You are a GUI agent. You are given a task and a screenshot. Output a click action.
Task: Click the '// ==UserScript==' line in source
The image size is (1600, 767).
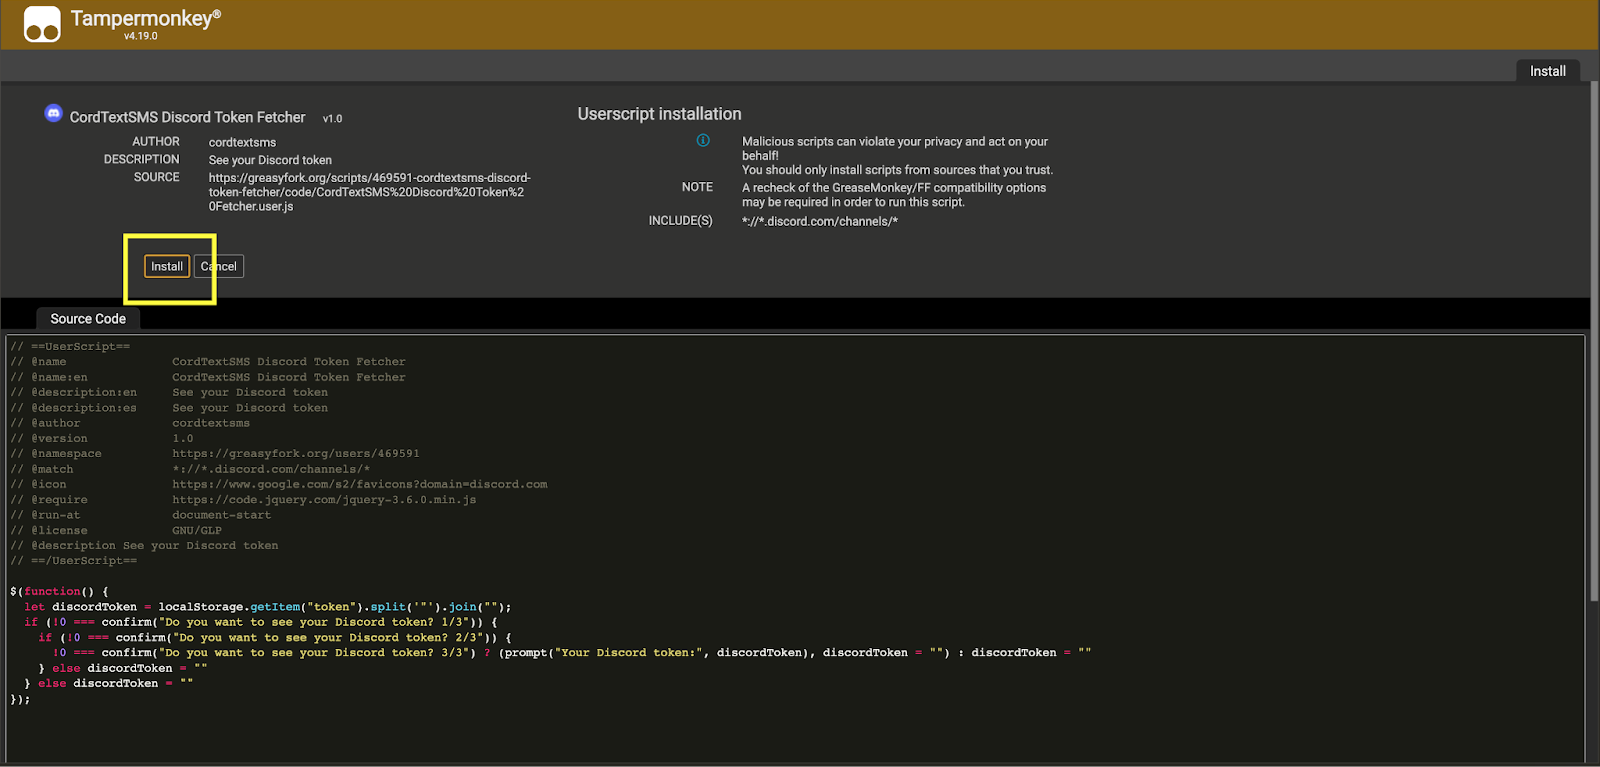click(x=70, y=346)
